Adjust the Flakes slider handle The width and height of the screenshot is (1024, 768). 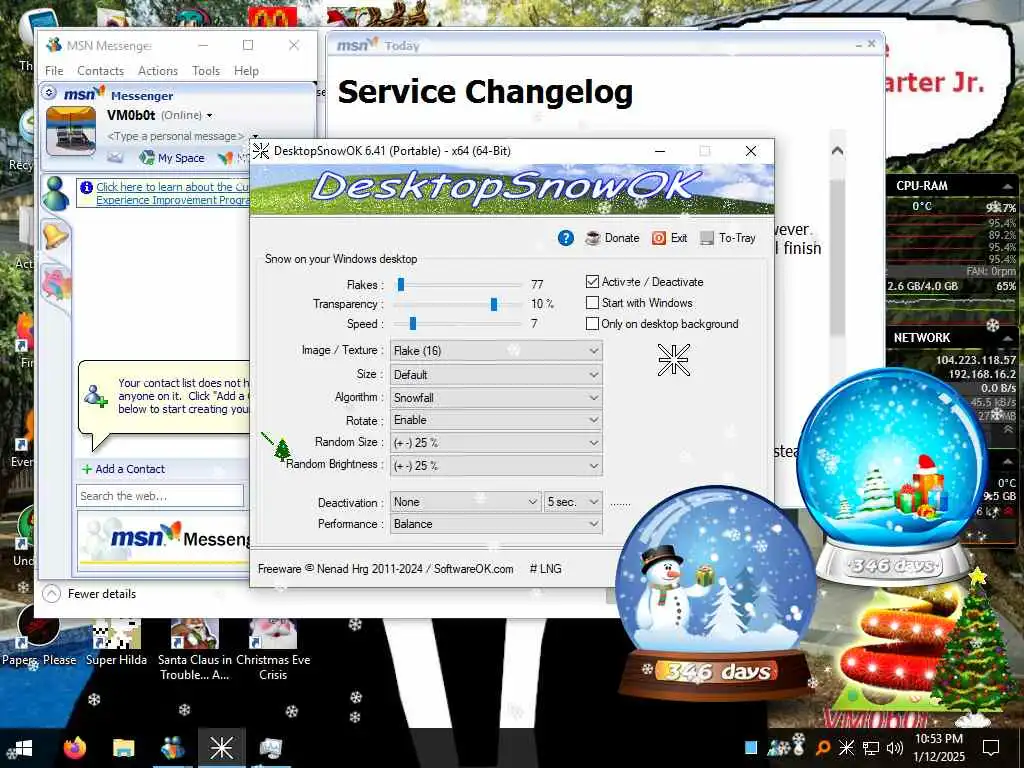pos(401,284)
